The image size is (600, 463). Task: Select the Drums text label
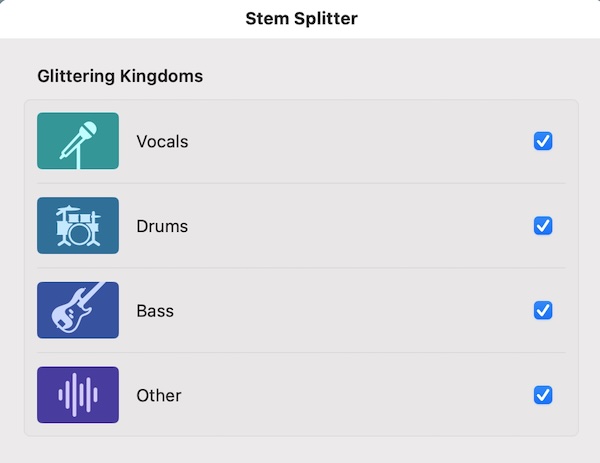click(x=162, y=226)
